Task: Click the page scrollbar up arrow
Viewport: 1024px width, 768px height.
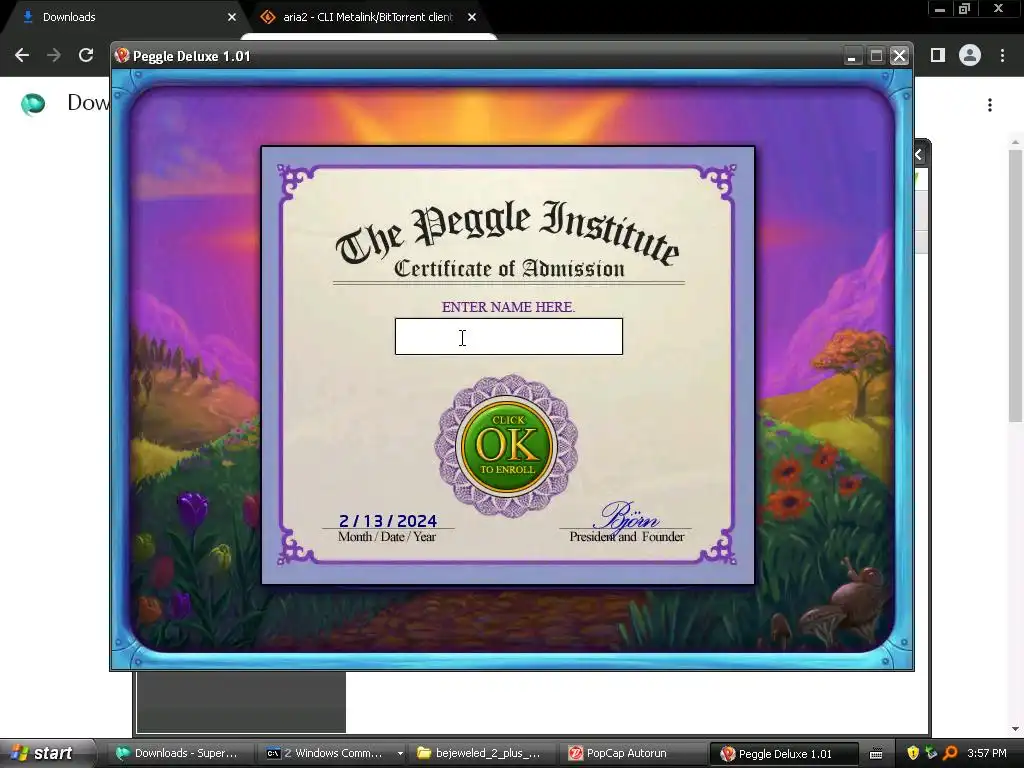Action: tap(1015, 142)
